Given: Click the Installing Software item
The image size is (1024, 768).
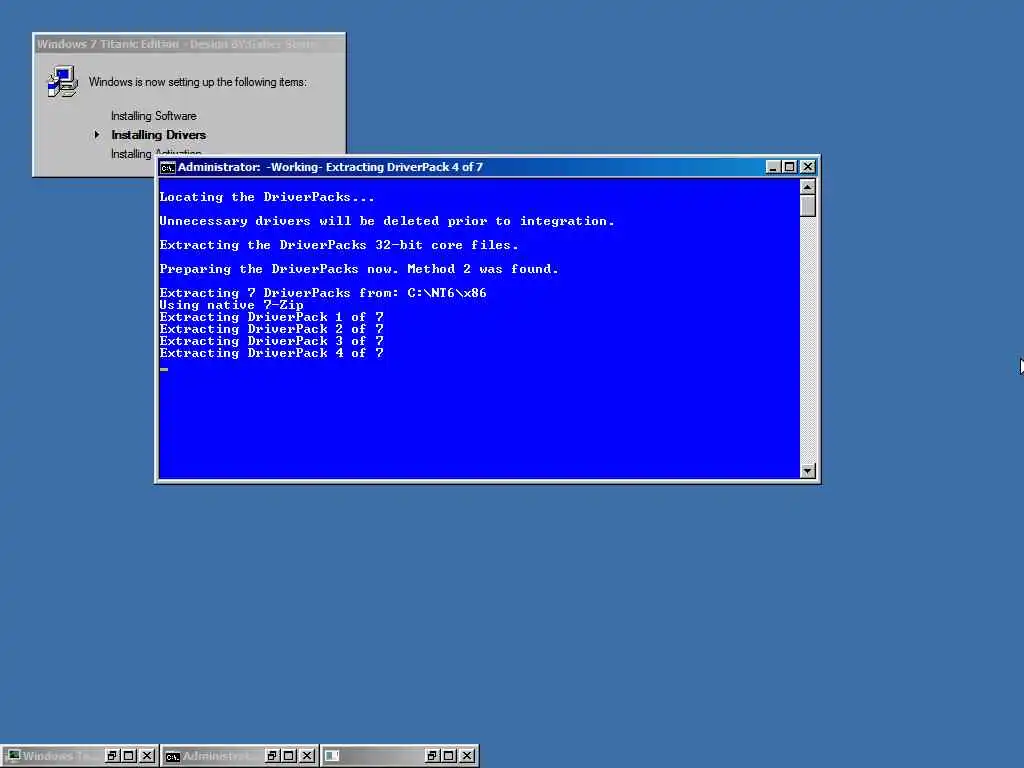Looking at the screenshot, I should click(x=153, y=116).
